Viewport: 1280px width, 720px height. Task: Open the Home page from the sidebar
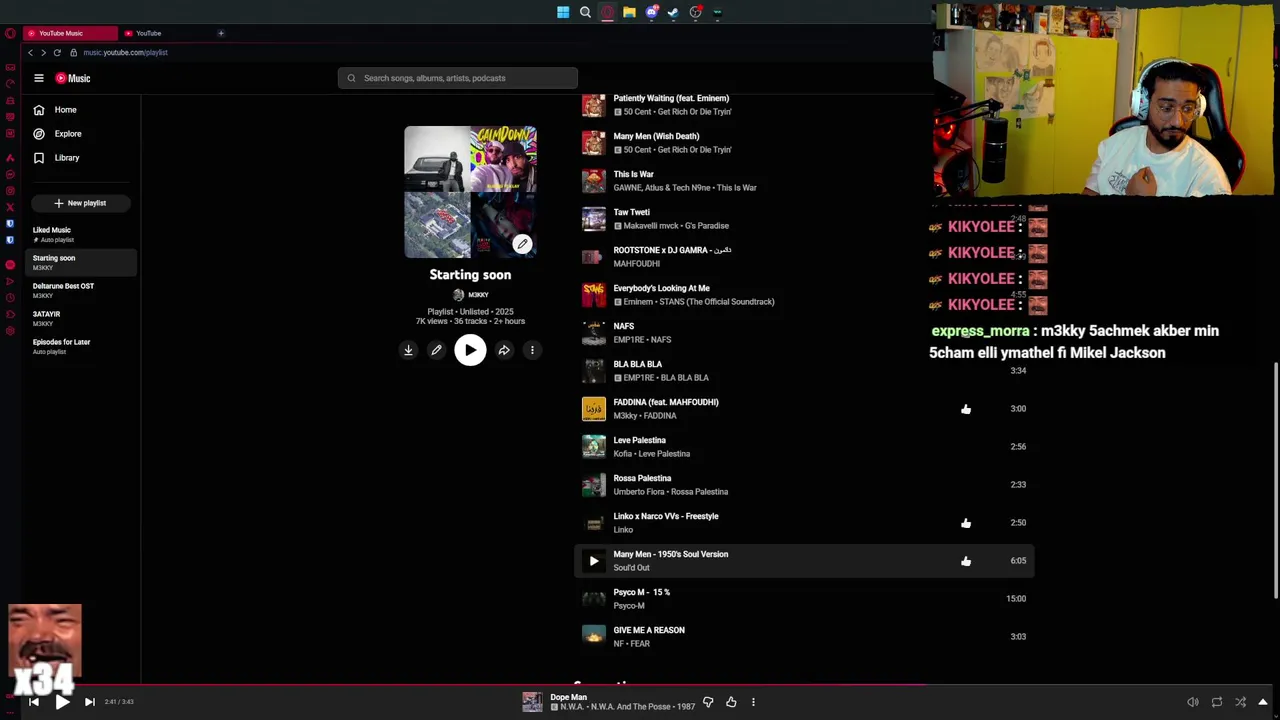coord(55,110)
